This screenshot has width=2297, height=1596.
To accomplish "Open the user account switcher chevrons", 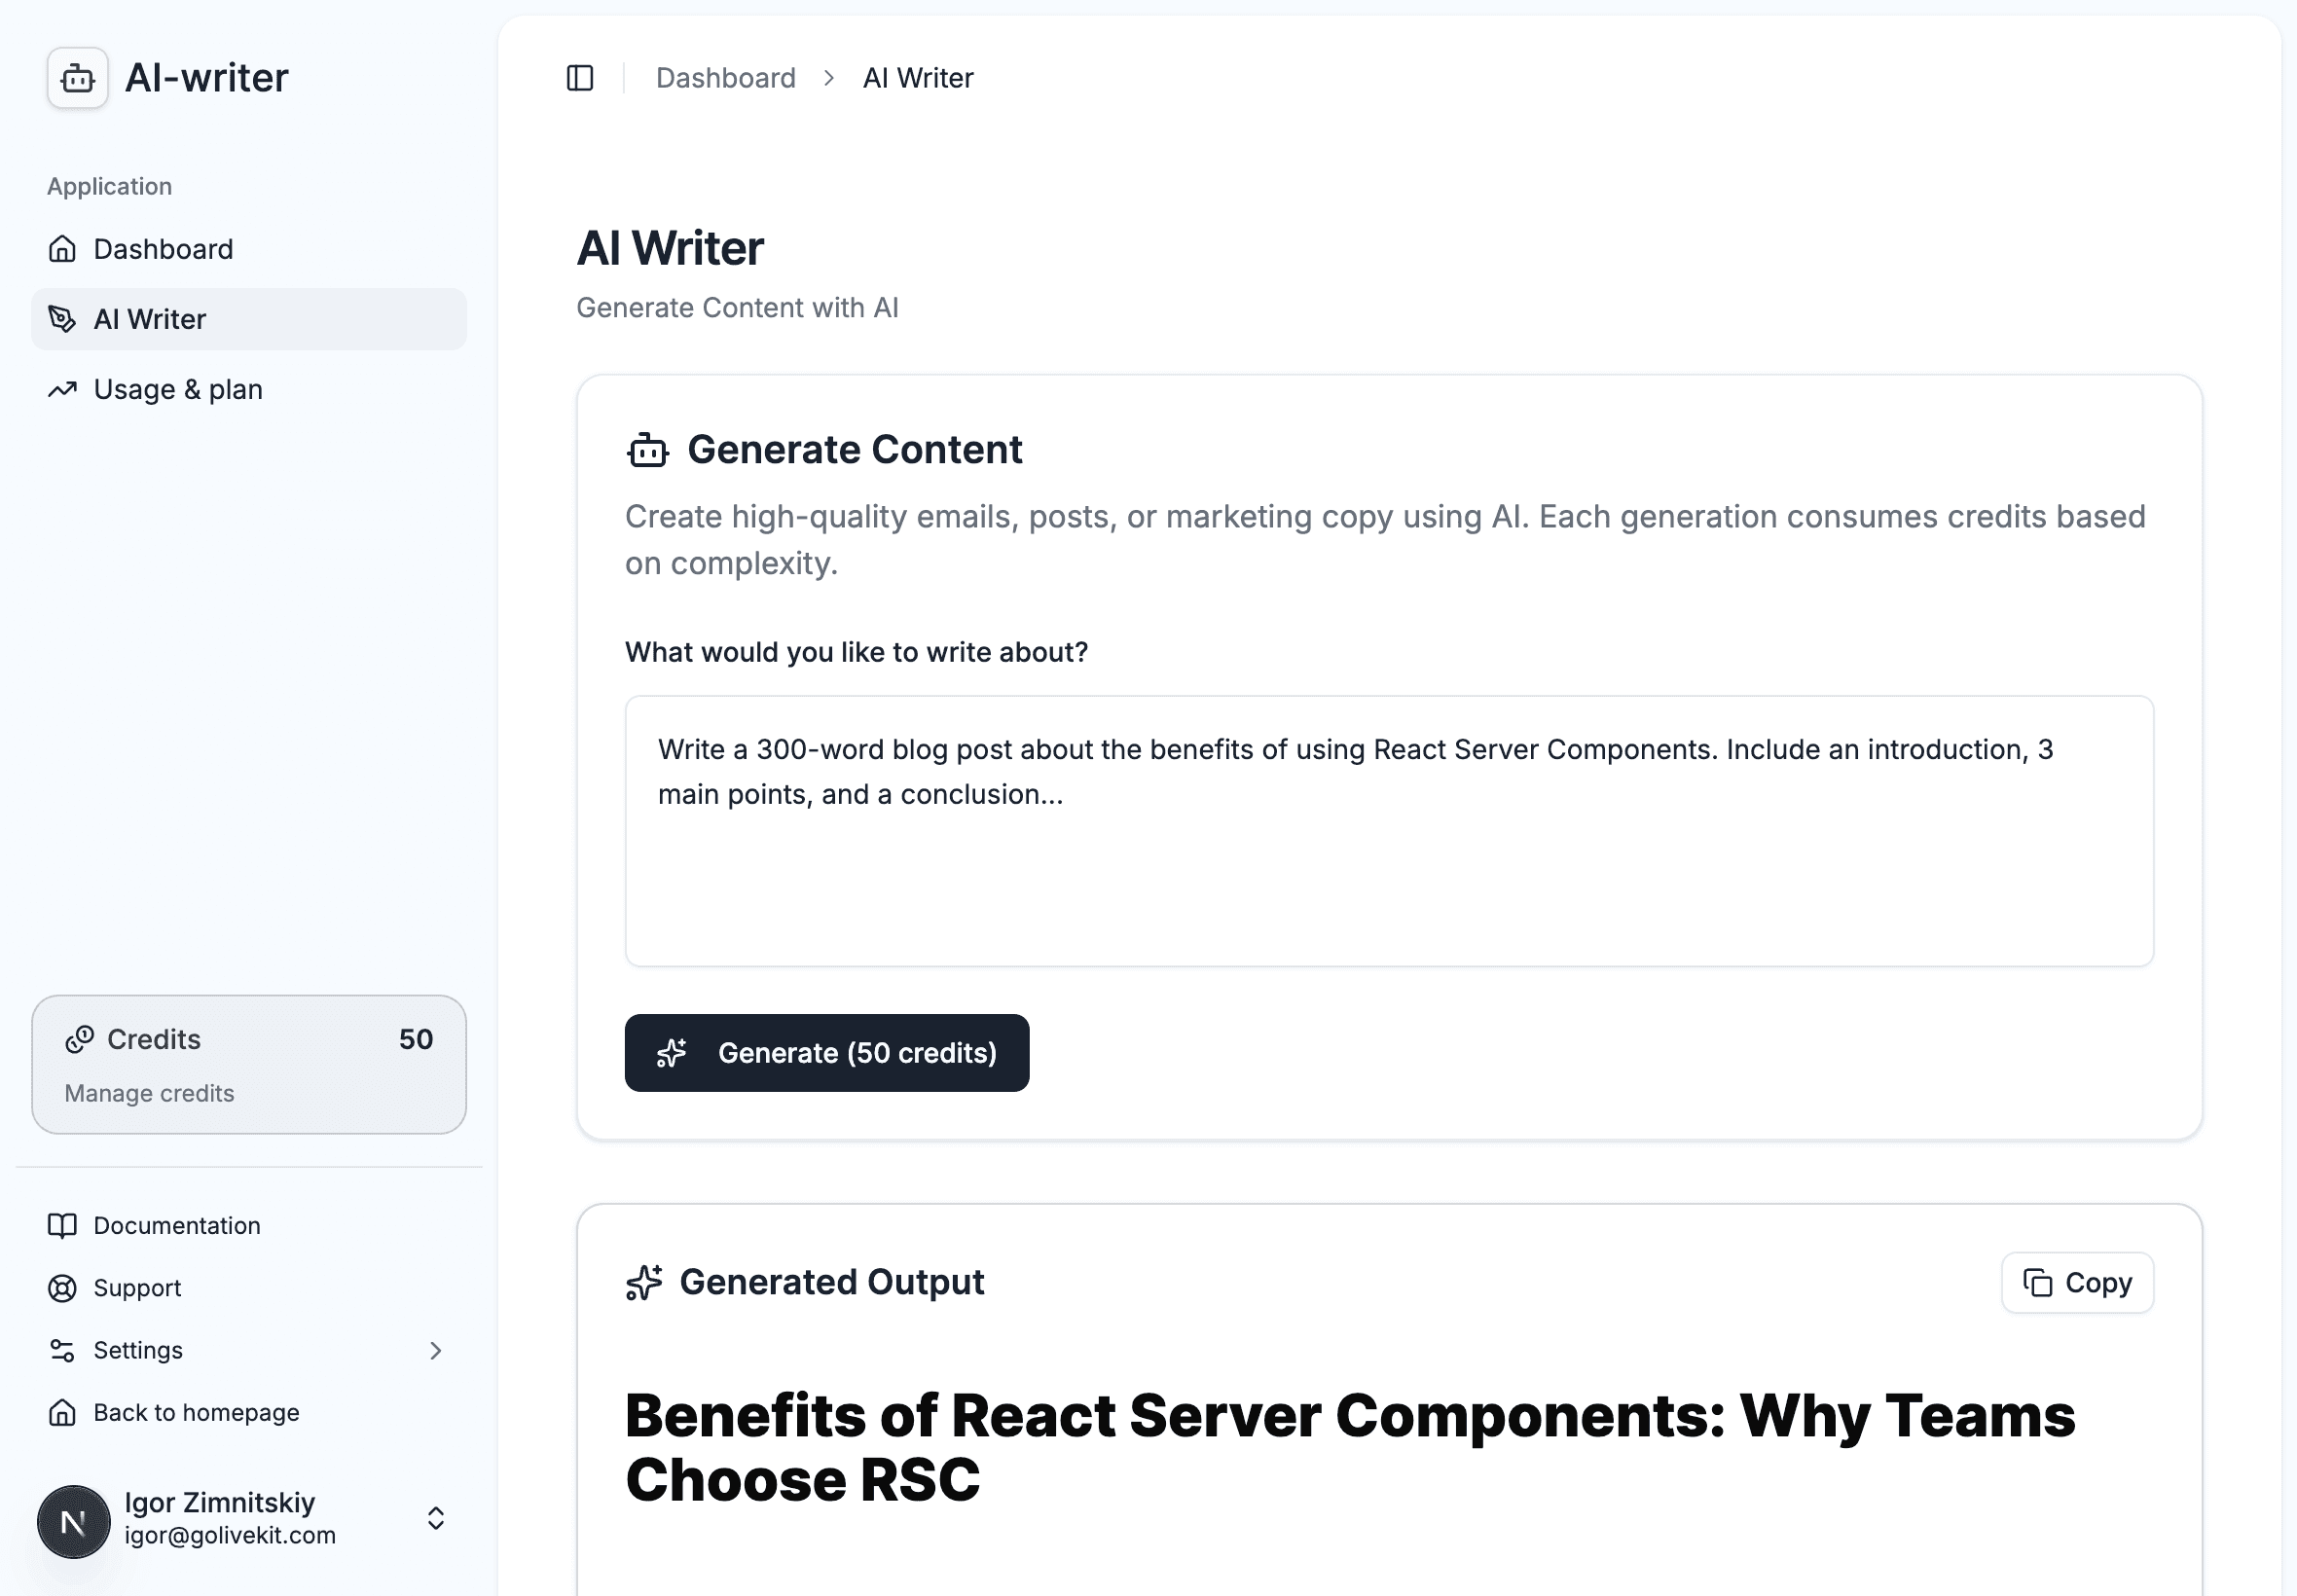I will pos(435,1518).
